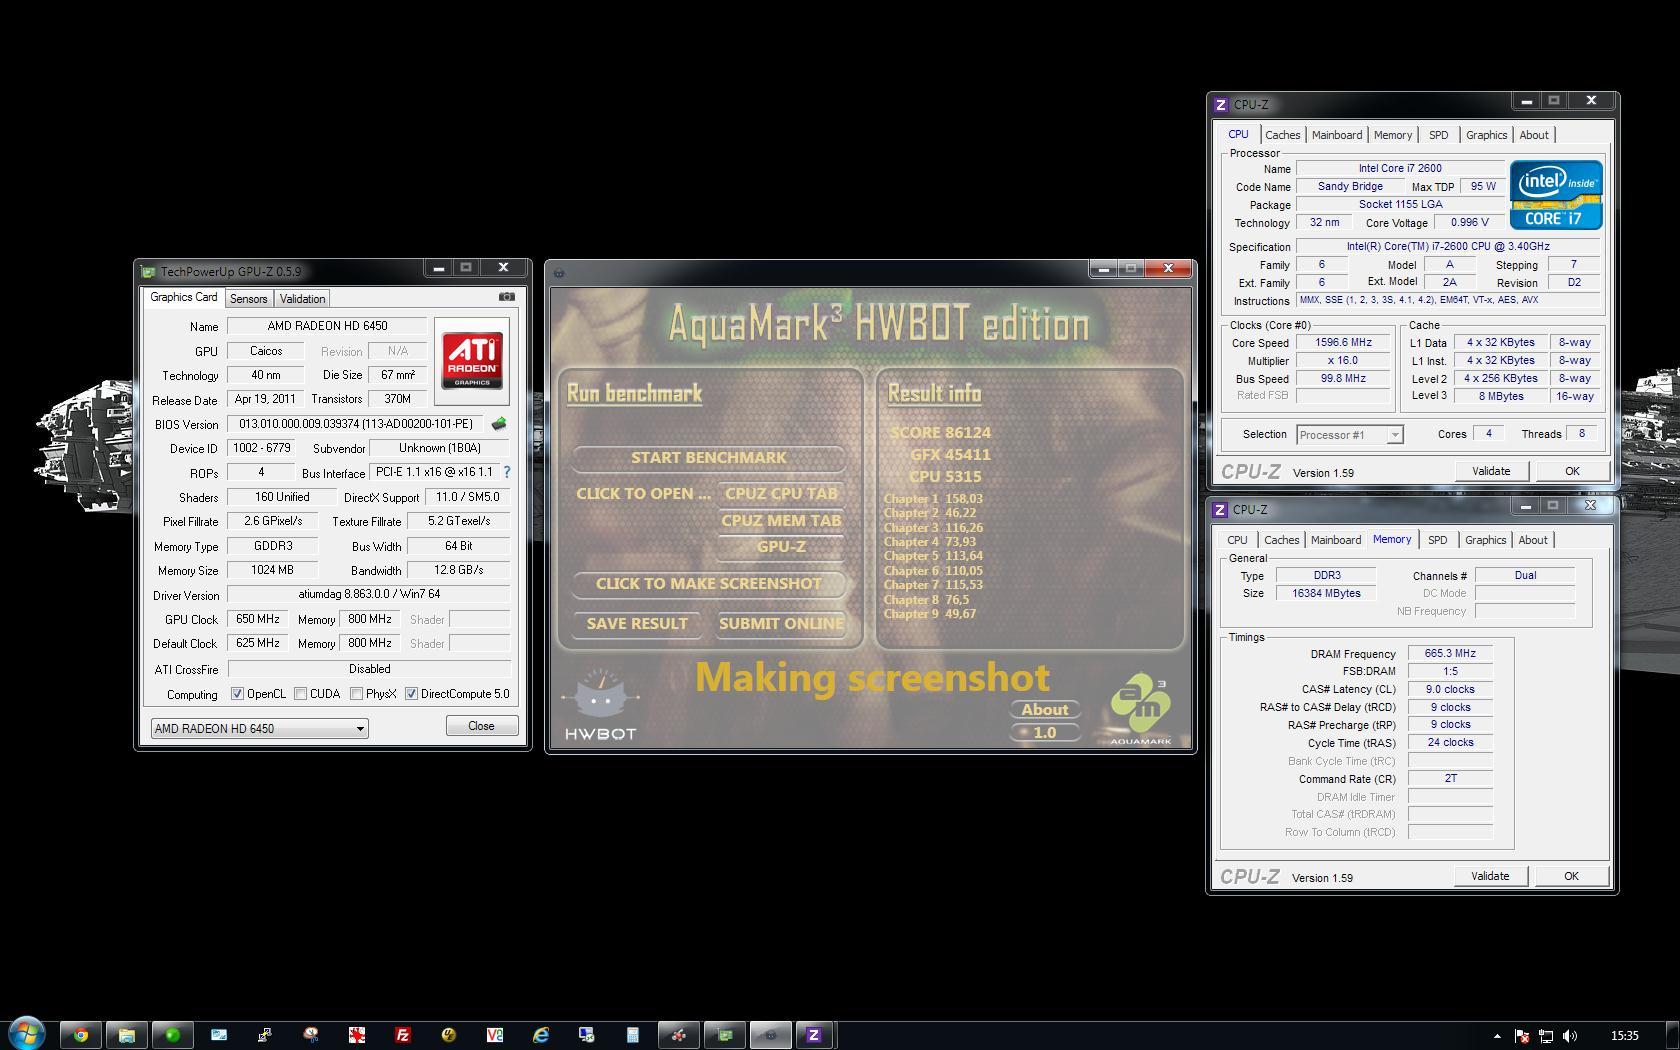Open Remote Desktop Connection taskbar icon
Image resolution: width=1680 pixels, height=1050 pixels.
point(586,1035)
